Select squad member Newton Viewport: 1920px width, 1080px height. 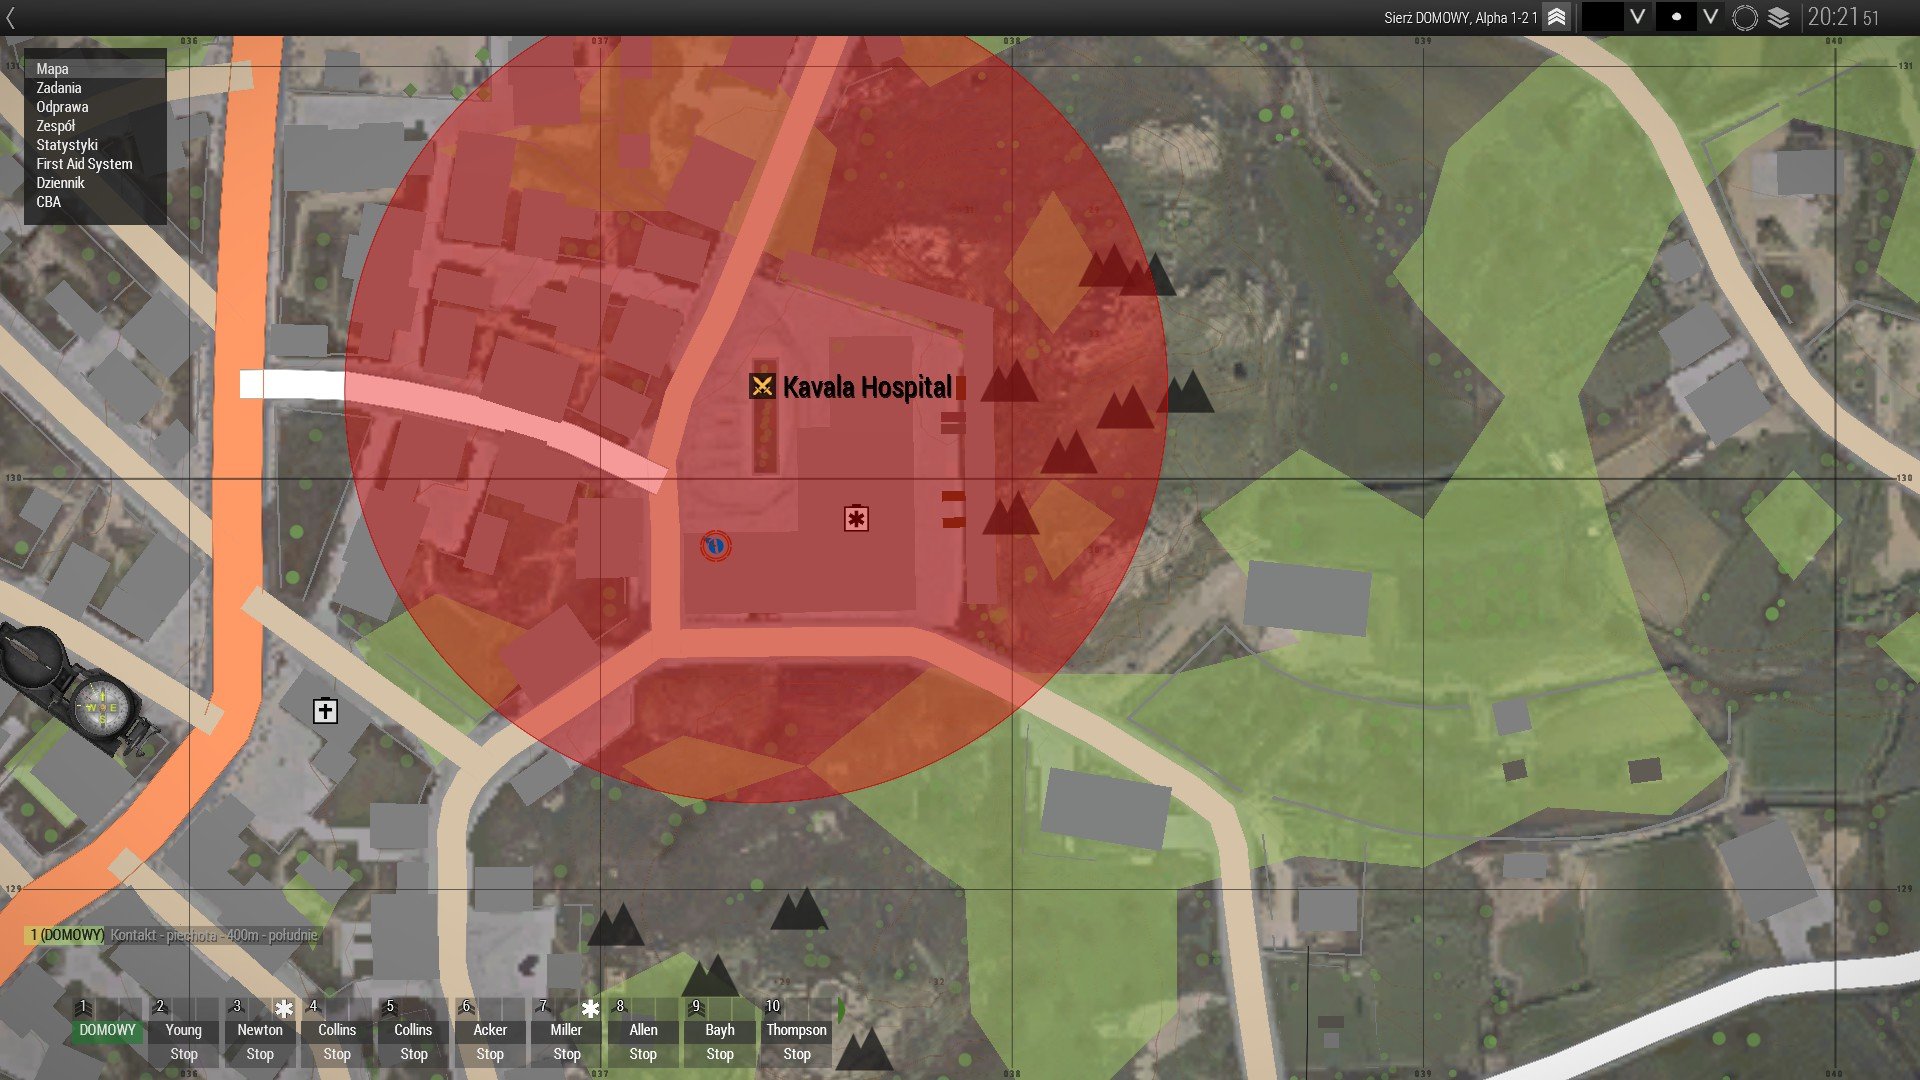(260, 1030)
